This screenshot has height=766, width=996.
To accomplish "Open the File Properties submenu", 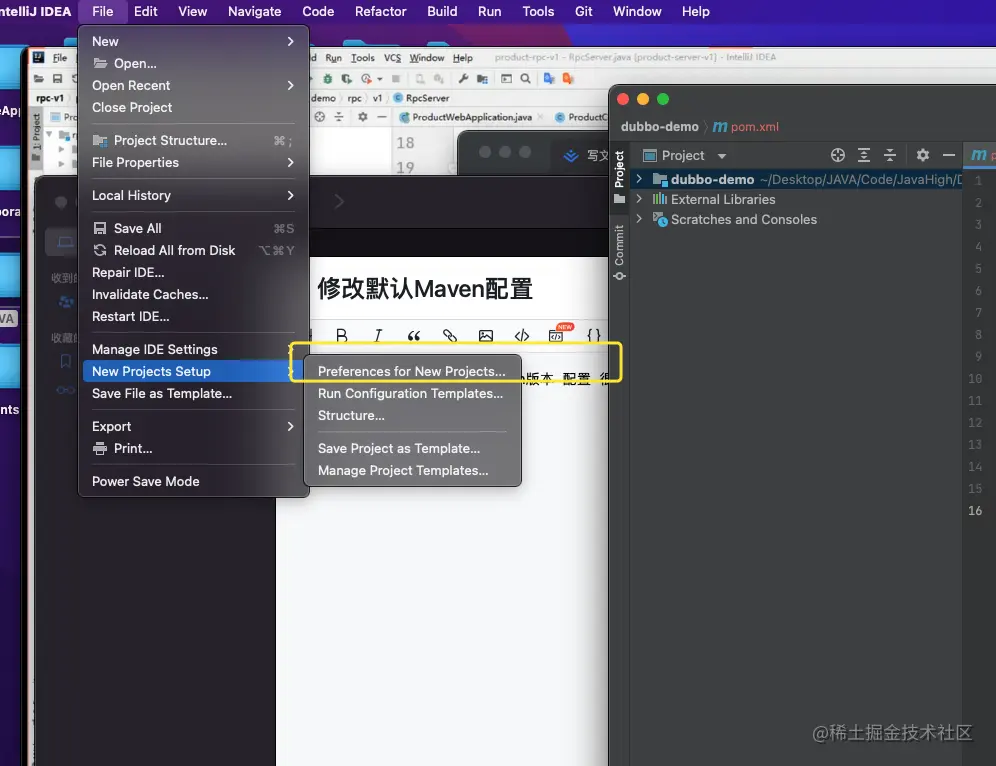I will click(192, 163).
